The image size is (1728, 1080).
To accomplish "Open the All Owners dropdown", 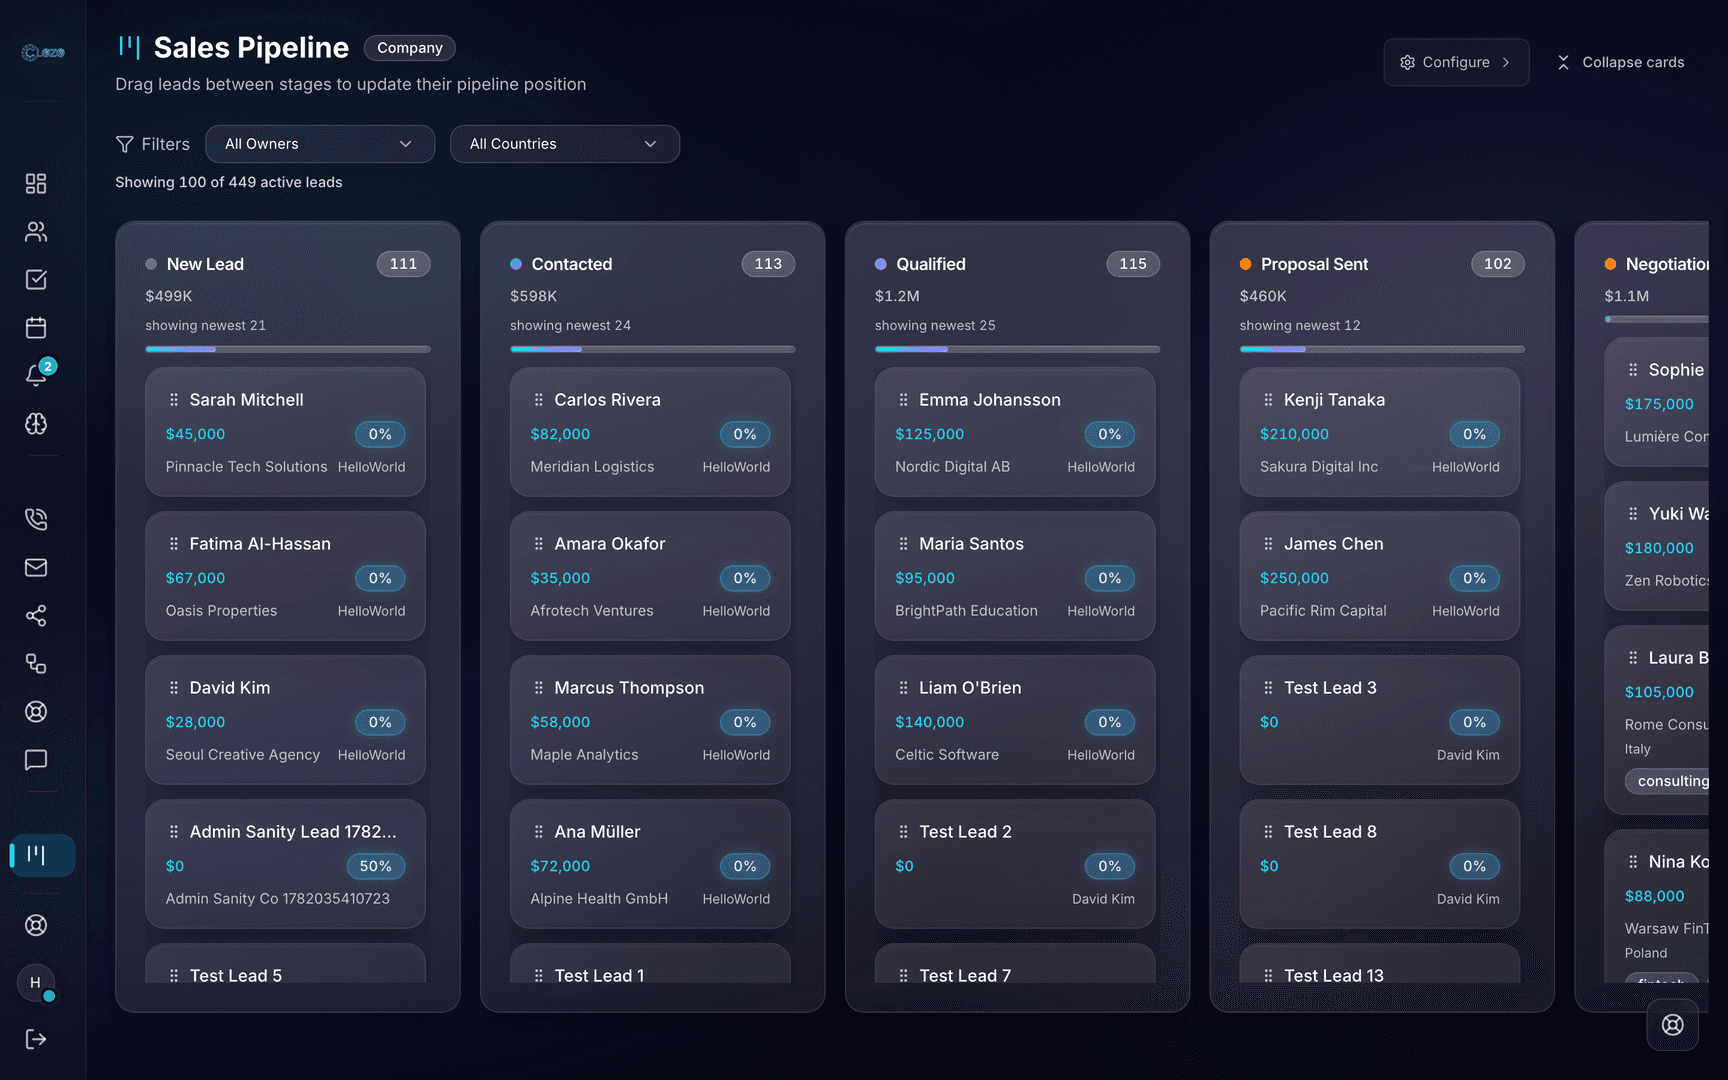I will pos(320,144).
